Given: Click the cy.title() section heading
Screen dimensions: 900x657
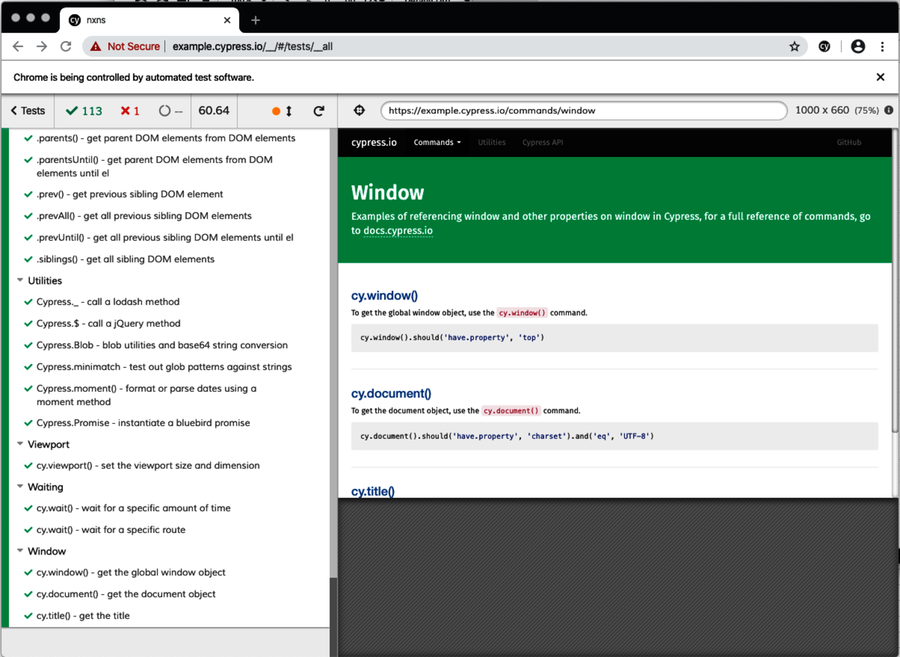Looking at the screenshot, I should pos(373,491).
